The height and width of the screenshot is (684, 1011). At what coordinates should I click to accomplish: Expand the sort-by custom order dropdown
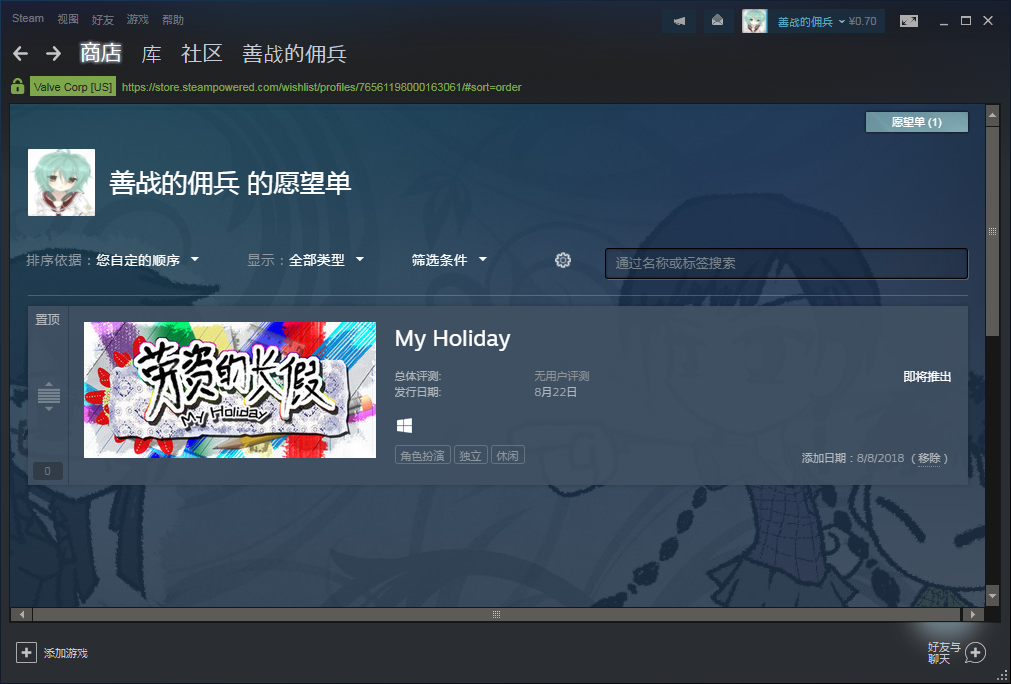(x=148, y=260)
